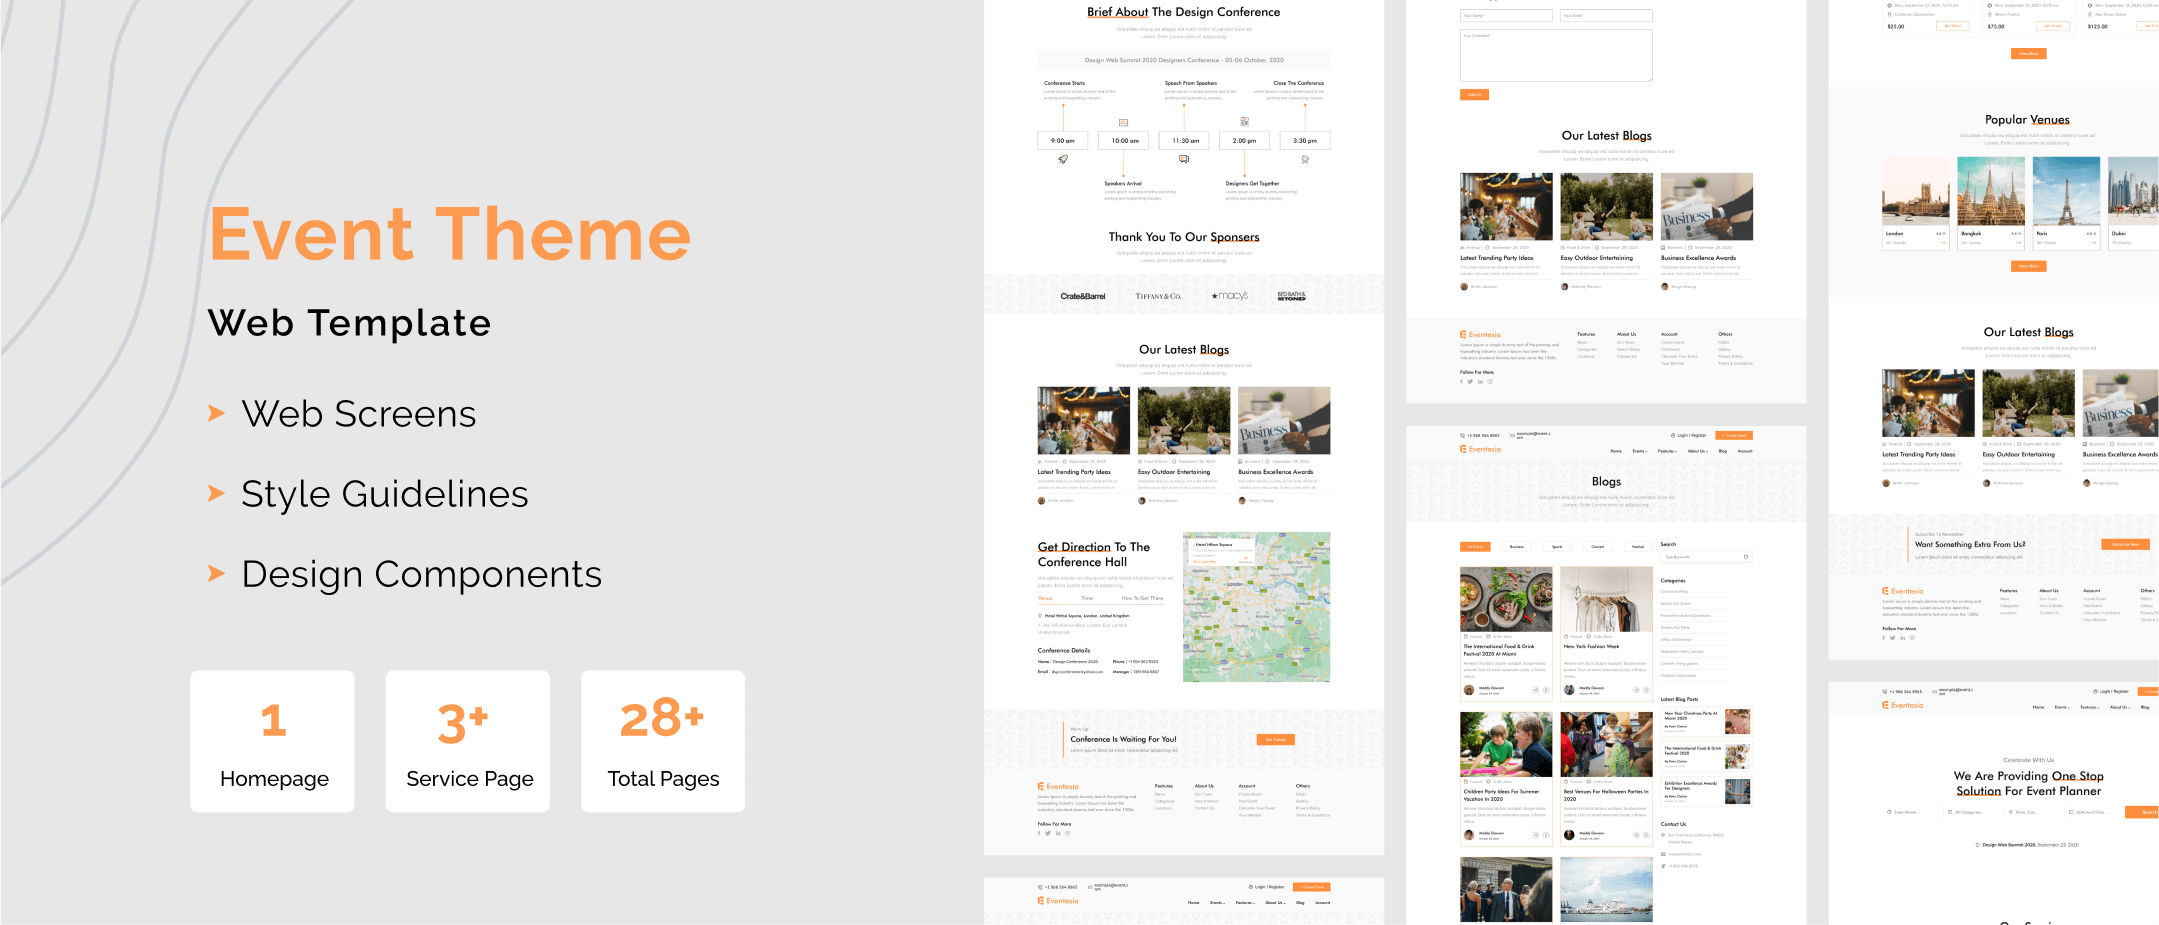The height and width of the screenshot is (925, 2159).
Task: Open the Events dropdown in Blogs page nav
Action: click(x=1640, y=451)
